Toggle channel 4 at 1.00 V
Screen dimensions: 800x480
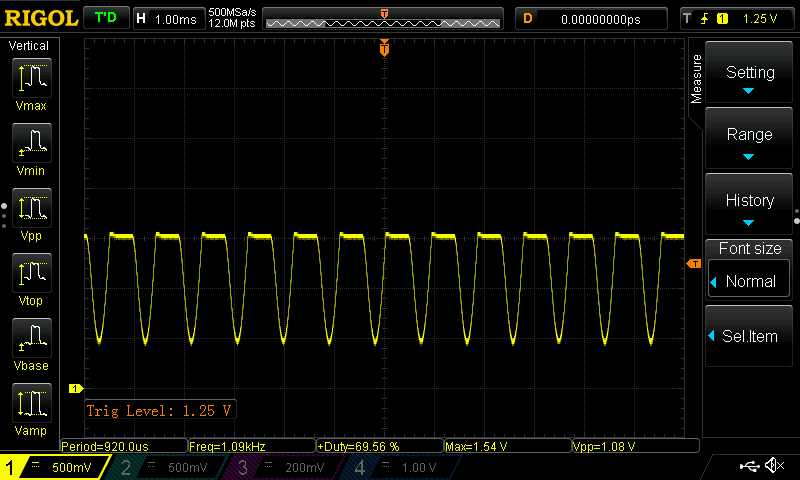tap(401, 467)
